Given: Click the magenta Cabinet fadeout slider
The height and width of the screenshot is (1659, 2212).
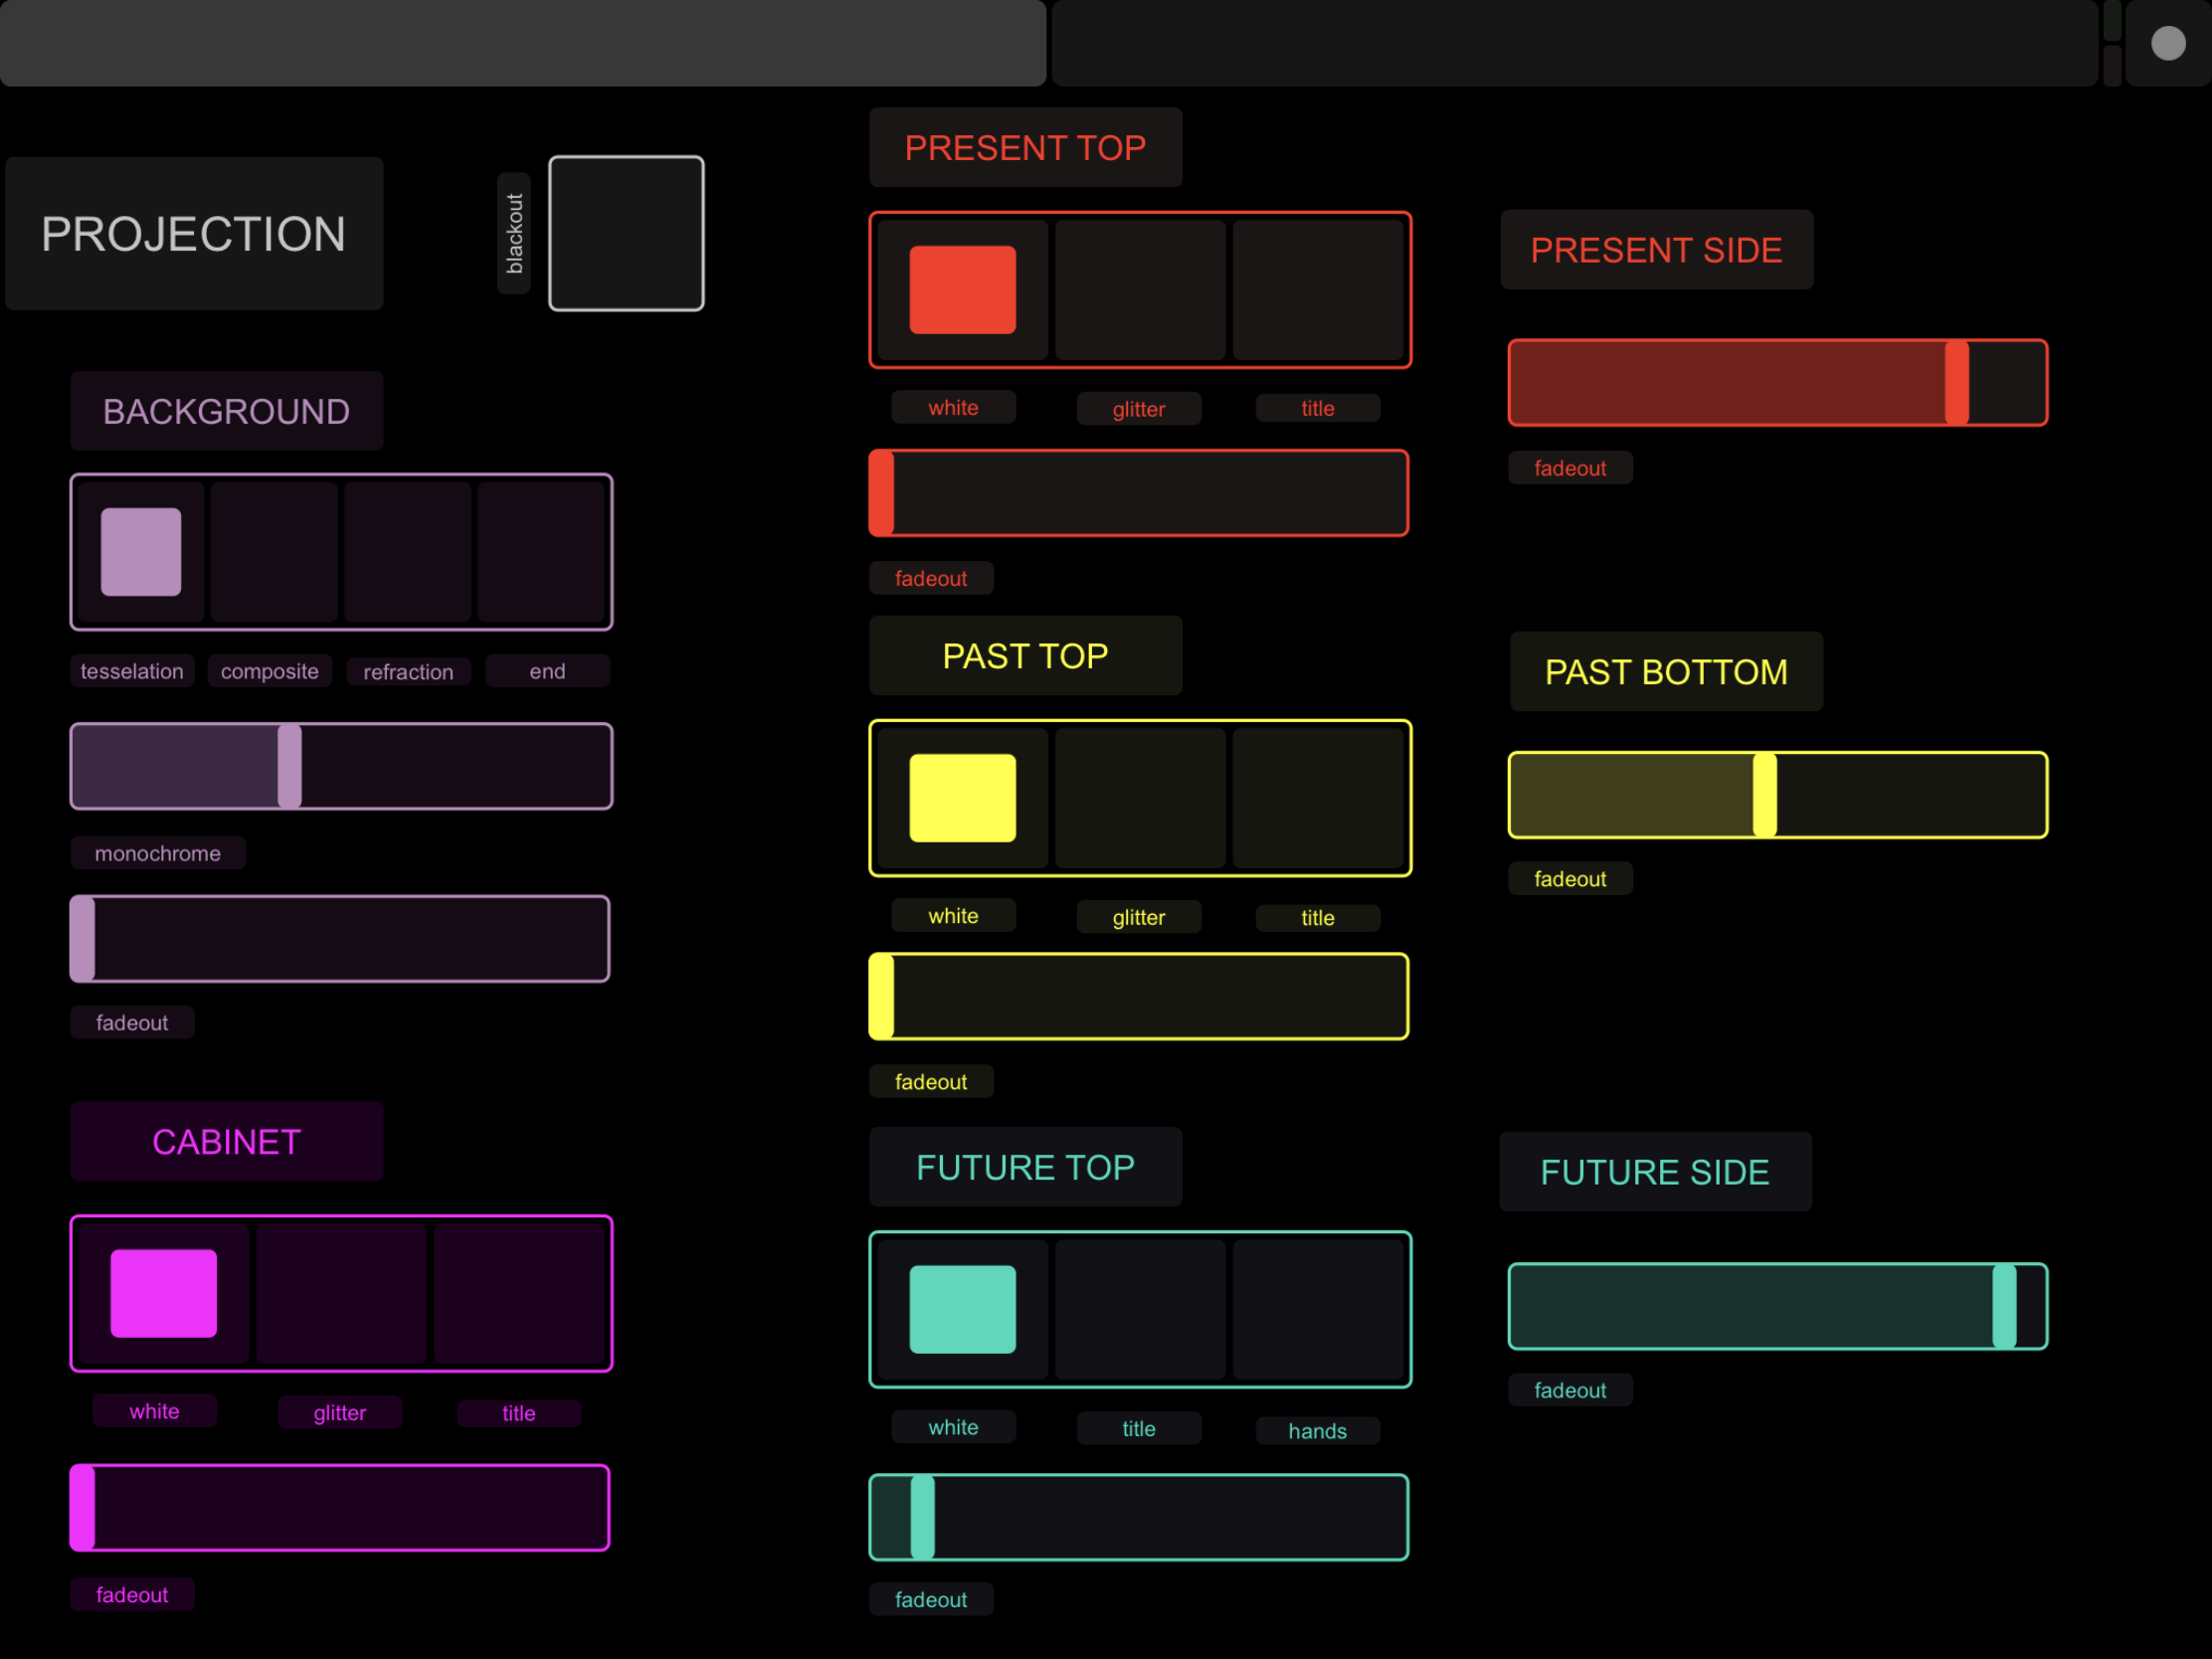Looking at the screenshot, I should (341, 1507).
